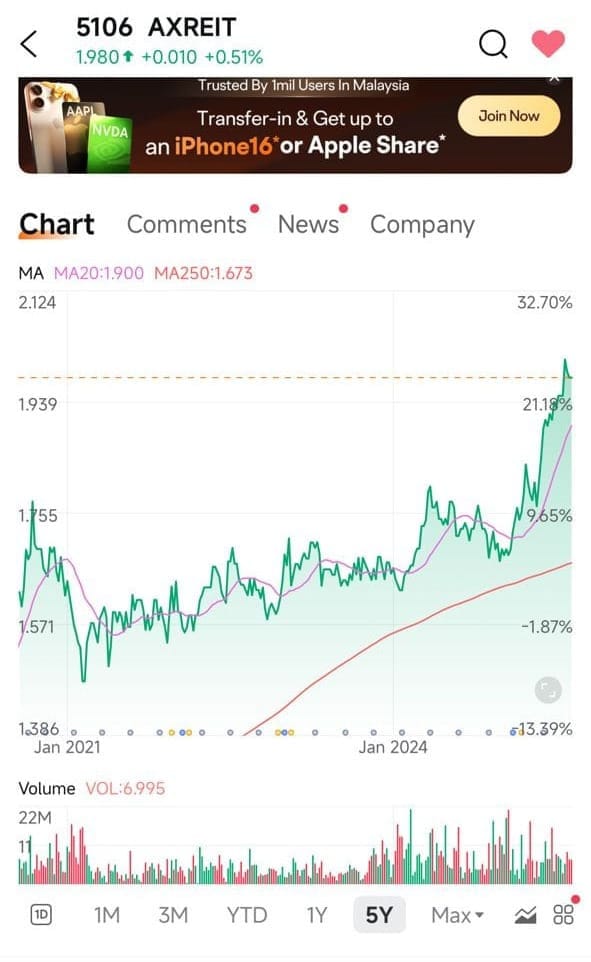Tap the Join Now button
The width and height of the screenshot is (591, 962).
coord(509,116)
